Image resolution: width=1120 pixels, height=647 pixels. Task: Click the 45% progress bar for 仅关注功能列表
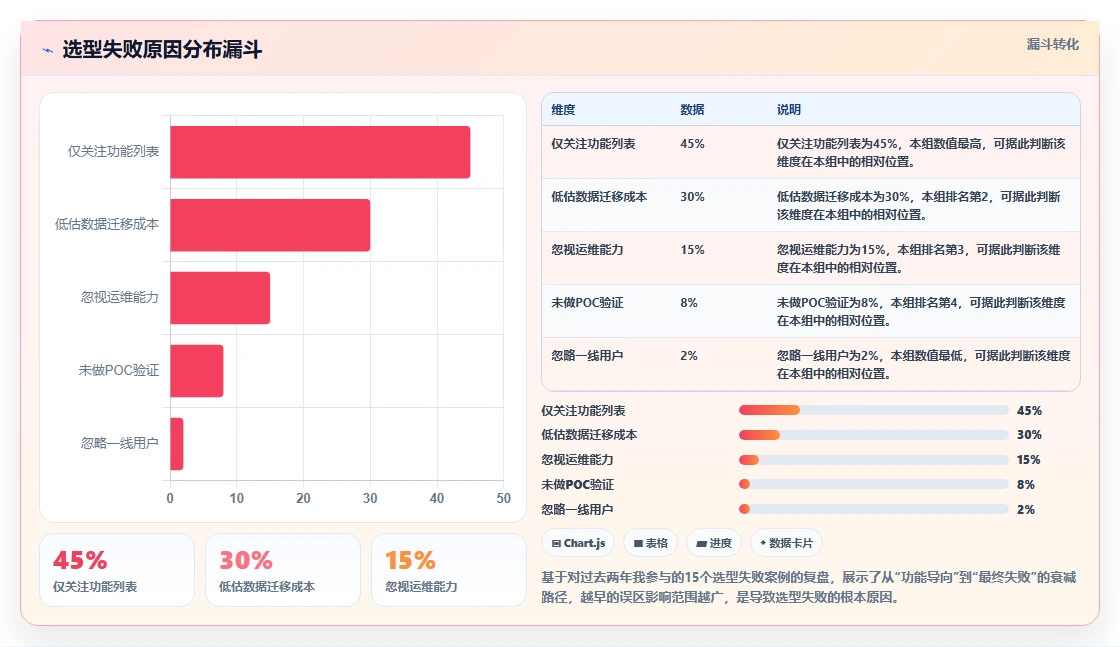pos(873,410)
